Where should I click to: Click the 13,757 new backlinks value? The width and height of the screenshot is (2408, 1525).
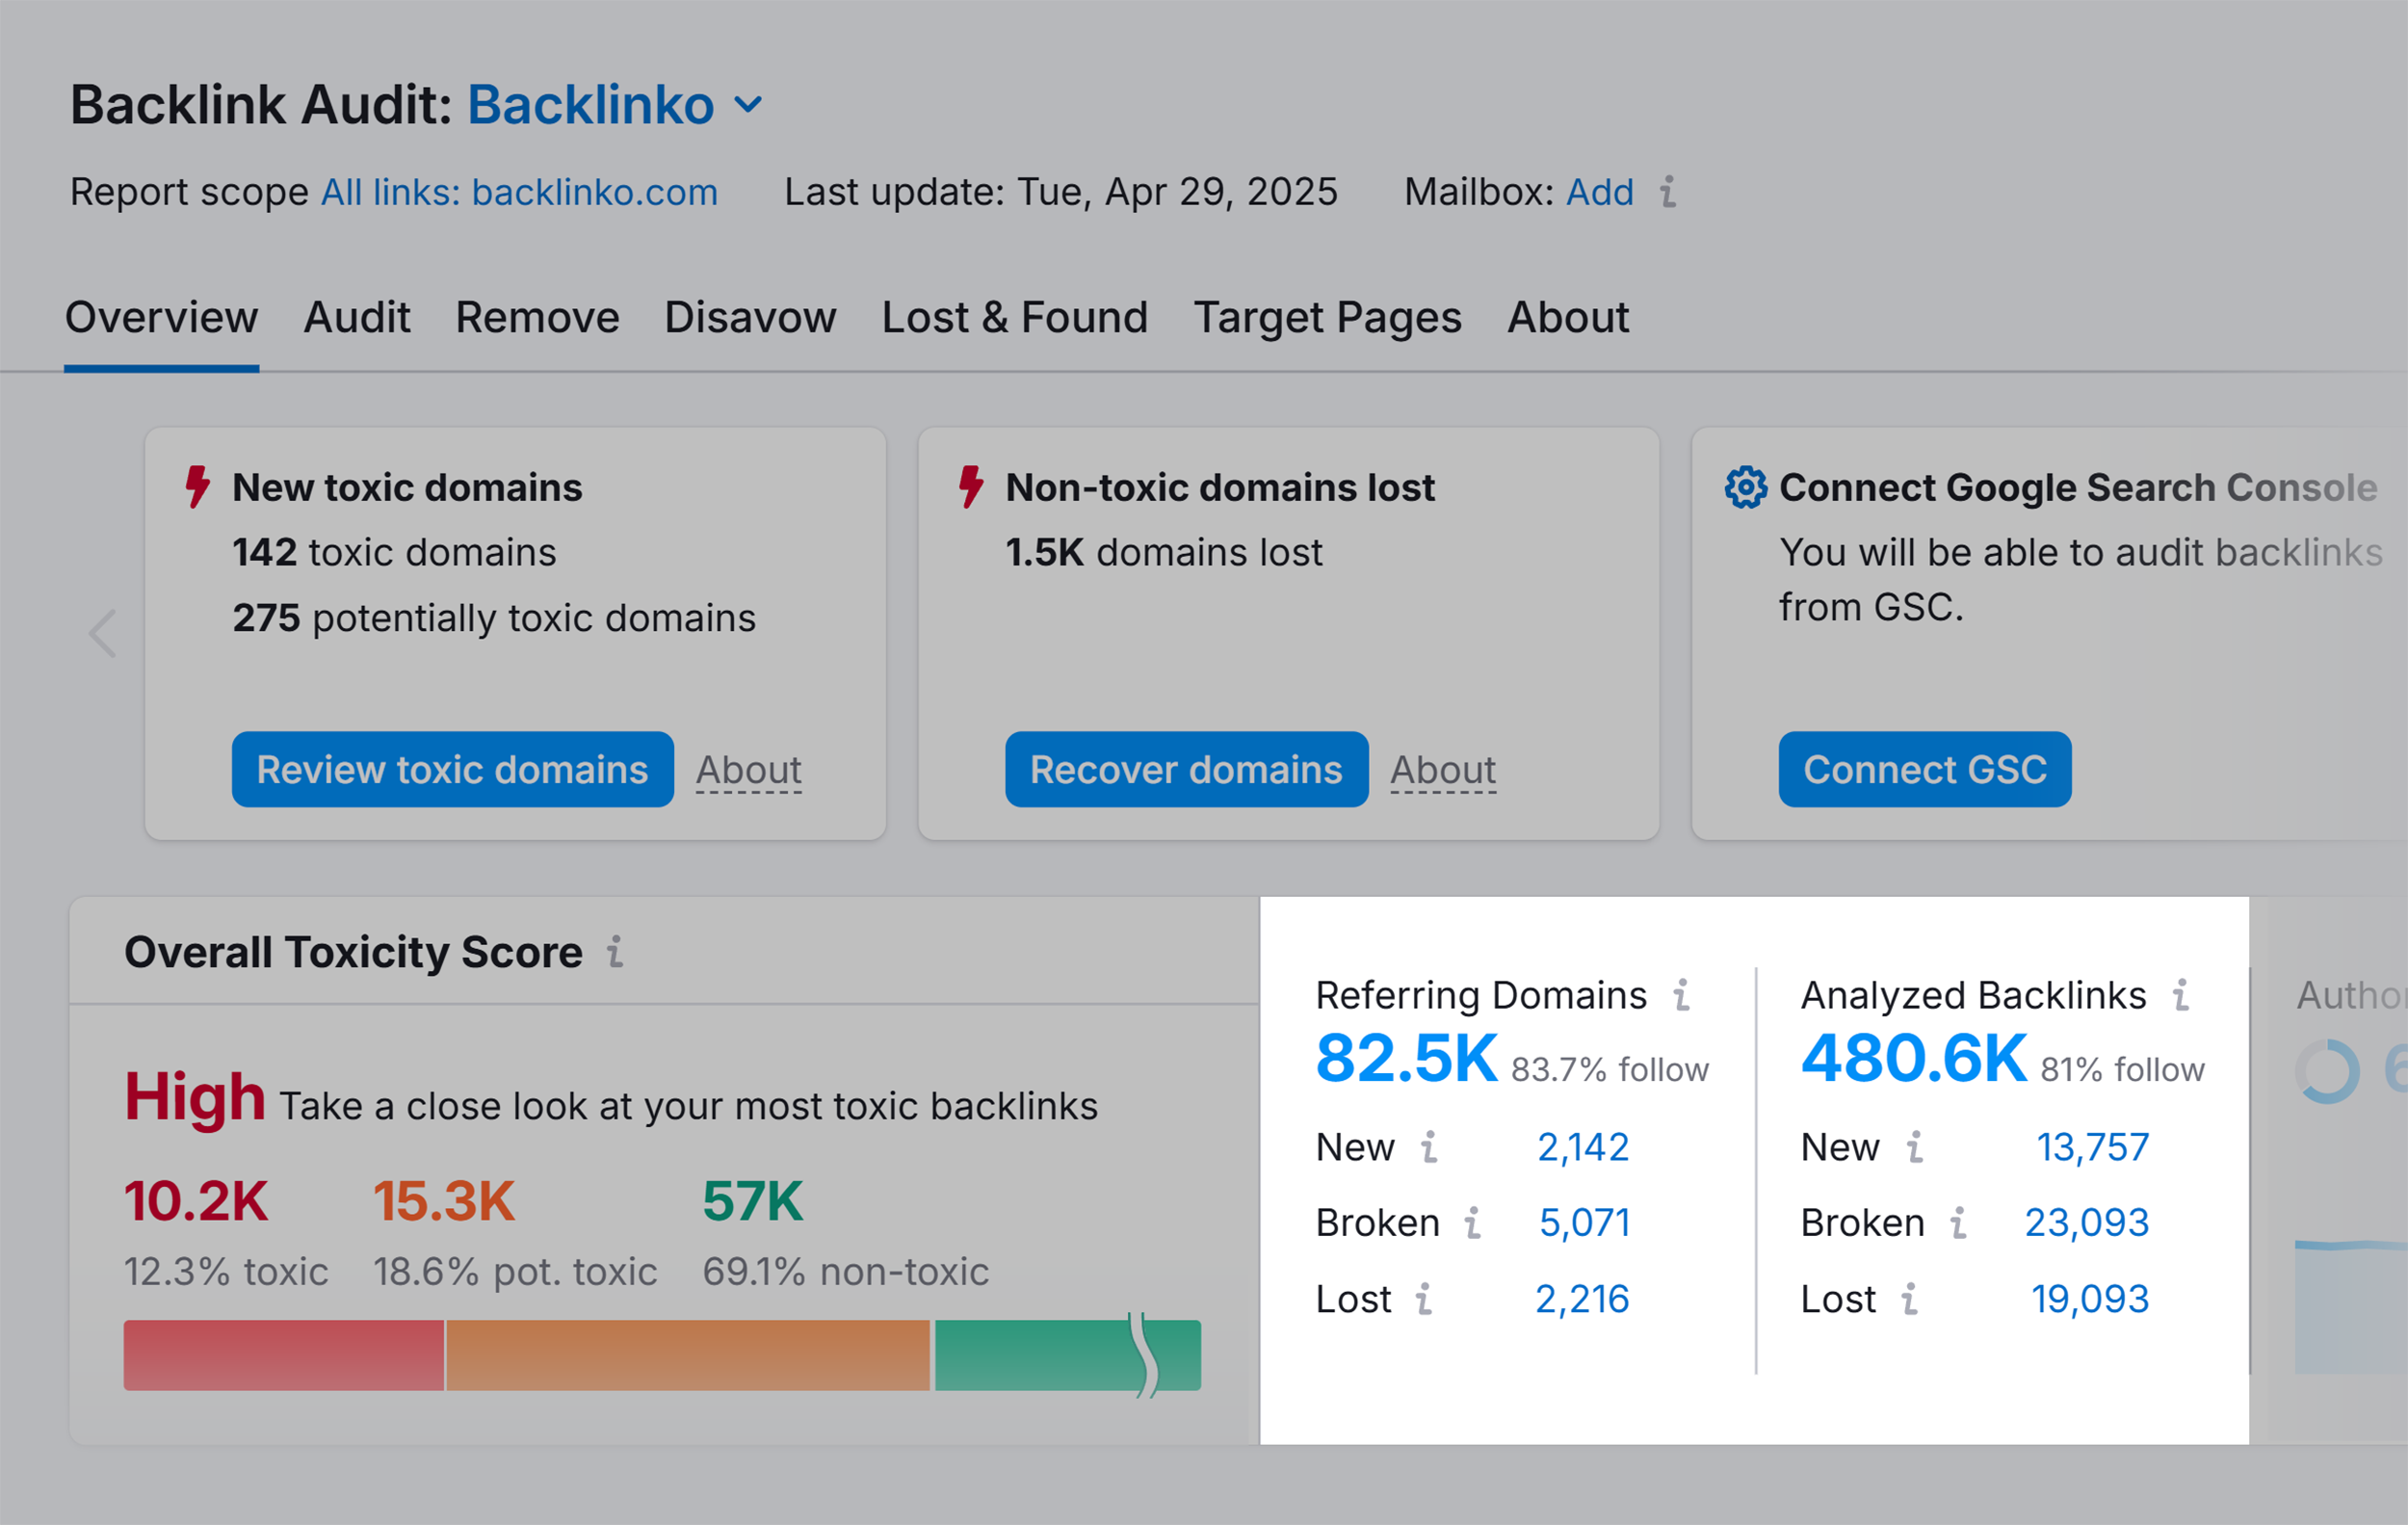pos(2093,1147)
